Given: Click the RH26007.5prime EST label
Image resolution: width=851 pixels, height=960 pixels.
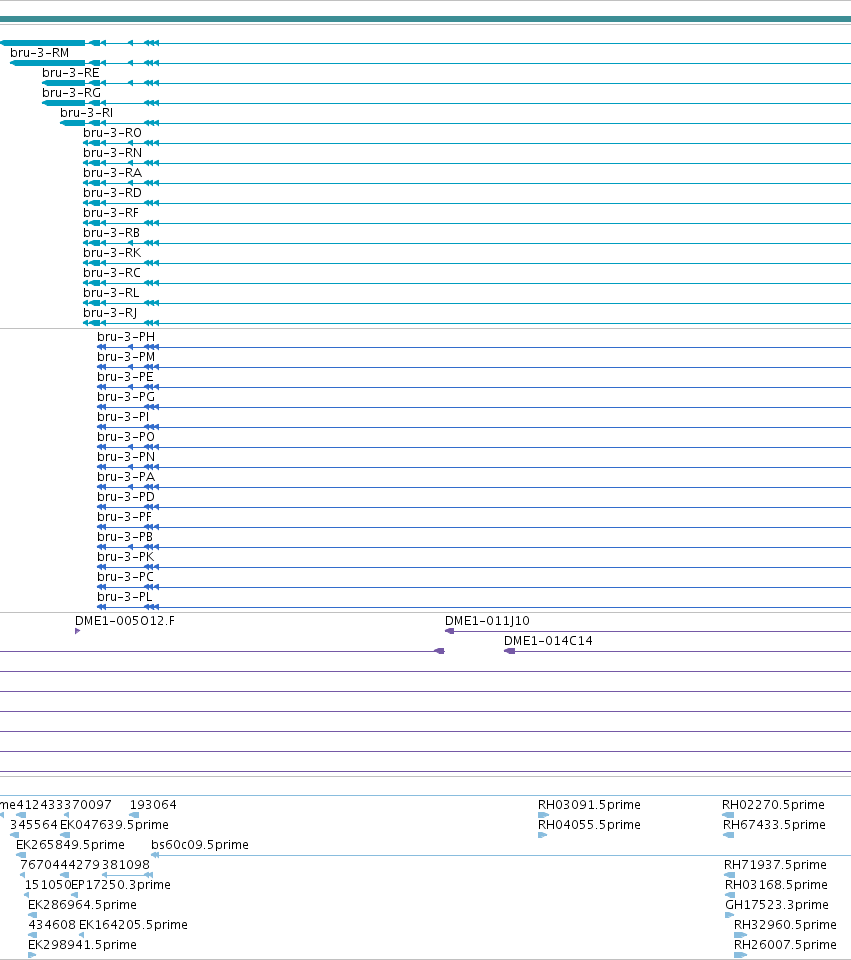Looking at the screenshot, I should point(785,945).
